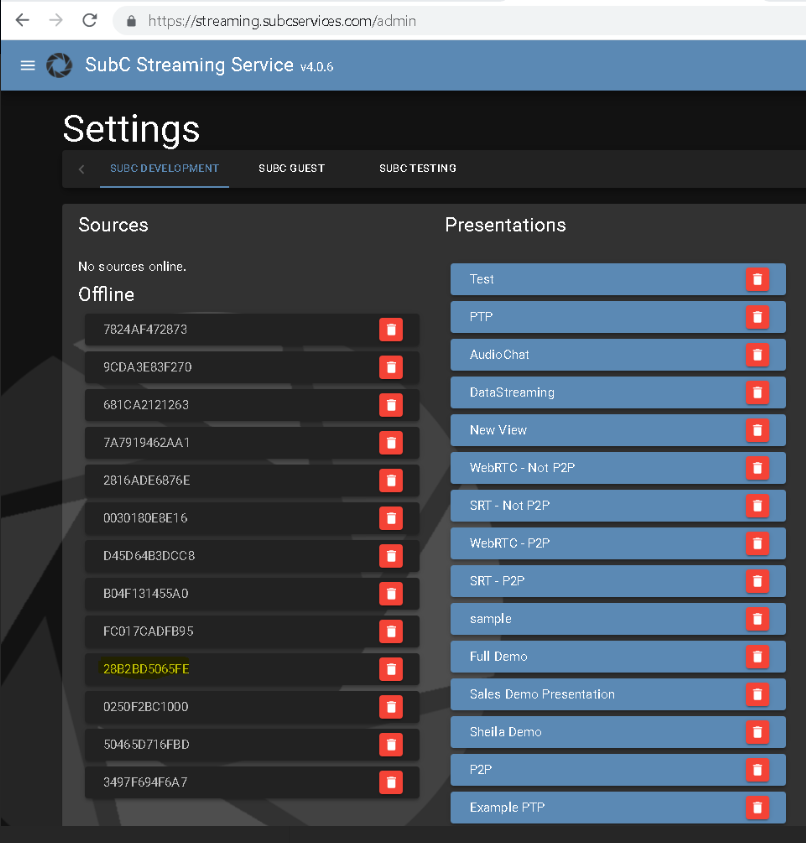Image resolution: width=806 pixels, height=843 pixels.
Task: Trash the Example PTP presentation
Action: click(x=757, y=807)
